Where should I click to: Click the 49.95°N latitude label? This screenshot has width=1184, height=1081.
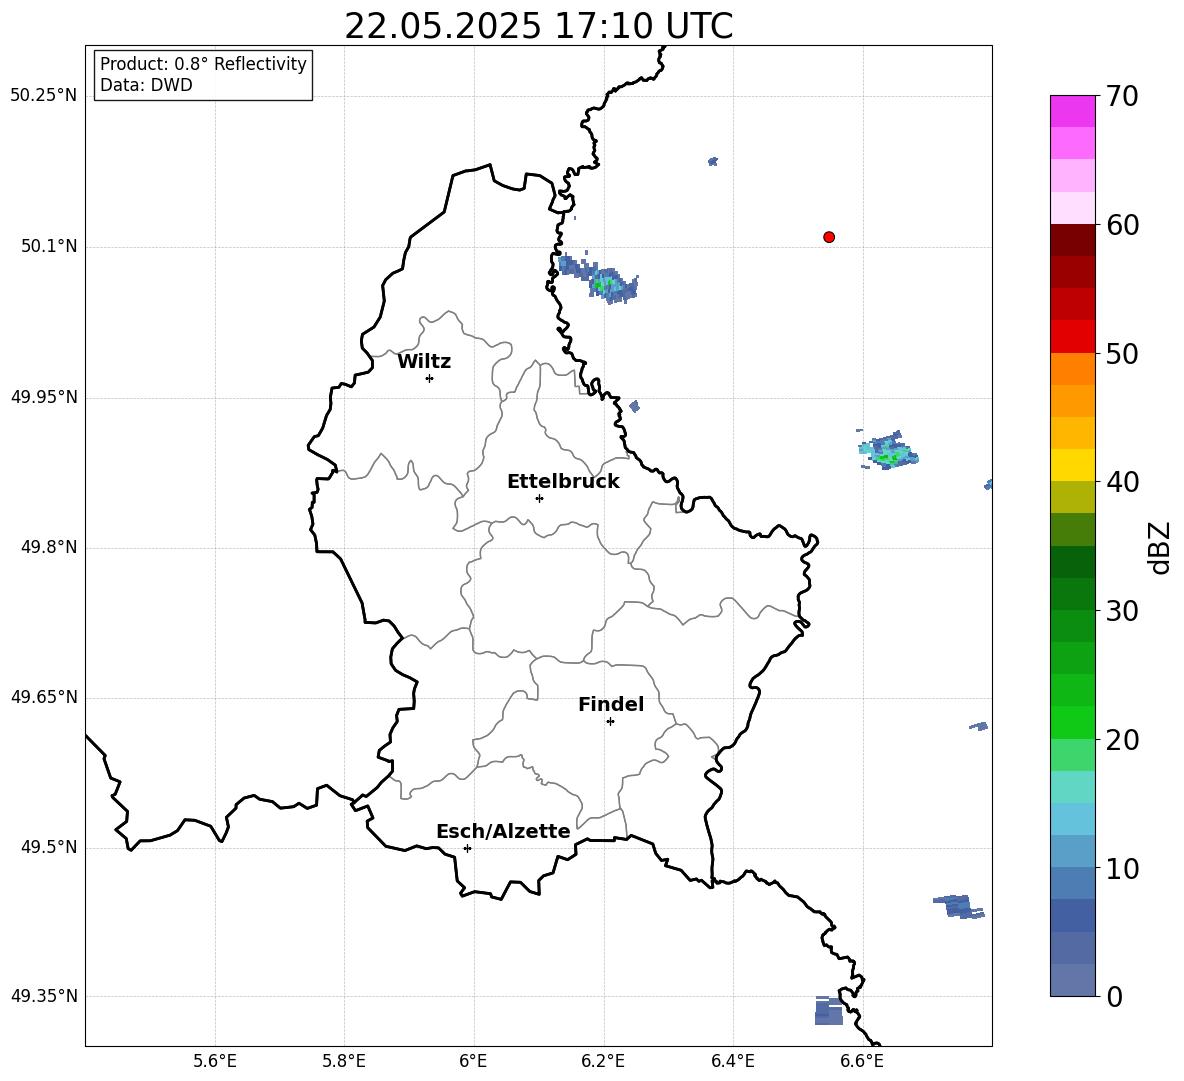pos(44,397)
